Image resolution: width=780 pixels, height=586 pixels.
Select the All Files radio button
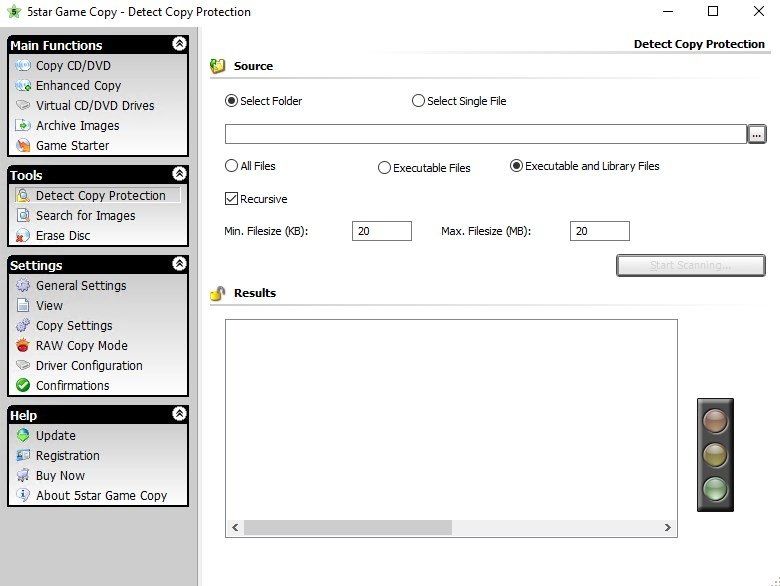tap(231, 166)
